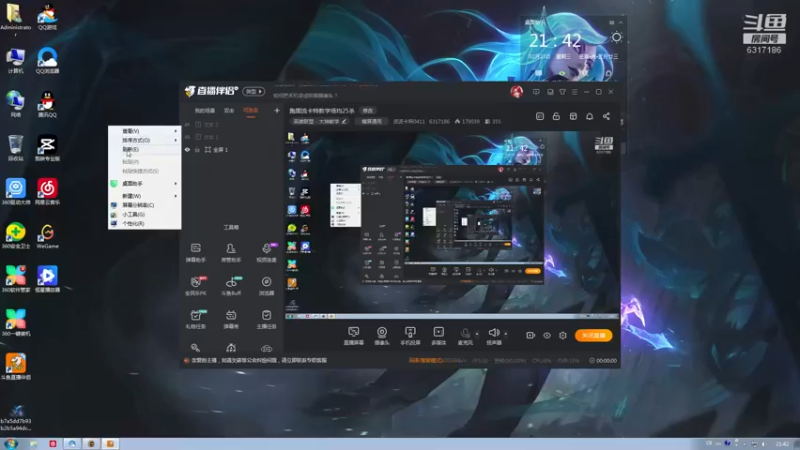
Task: Toggle visibility eye of 全屏 1 source
Action: [187, 150]
